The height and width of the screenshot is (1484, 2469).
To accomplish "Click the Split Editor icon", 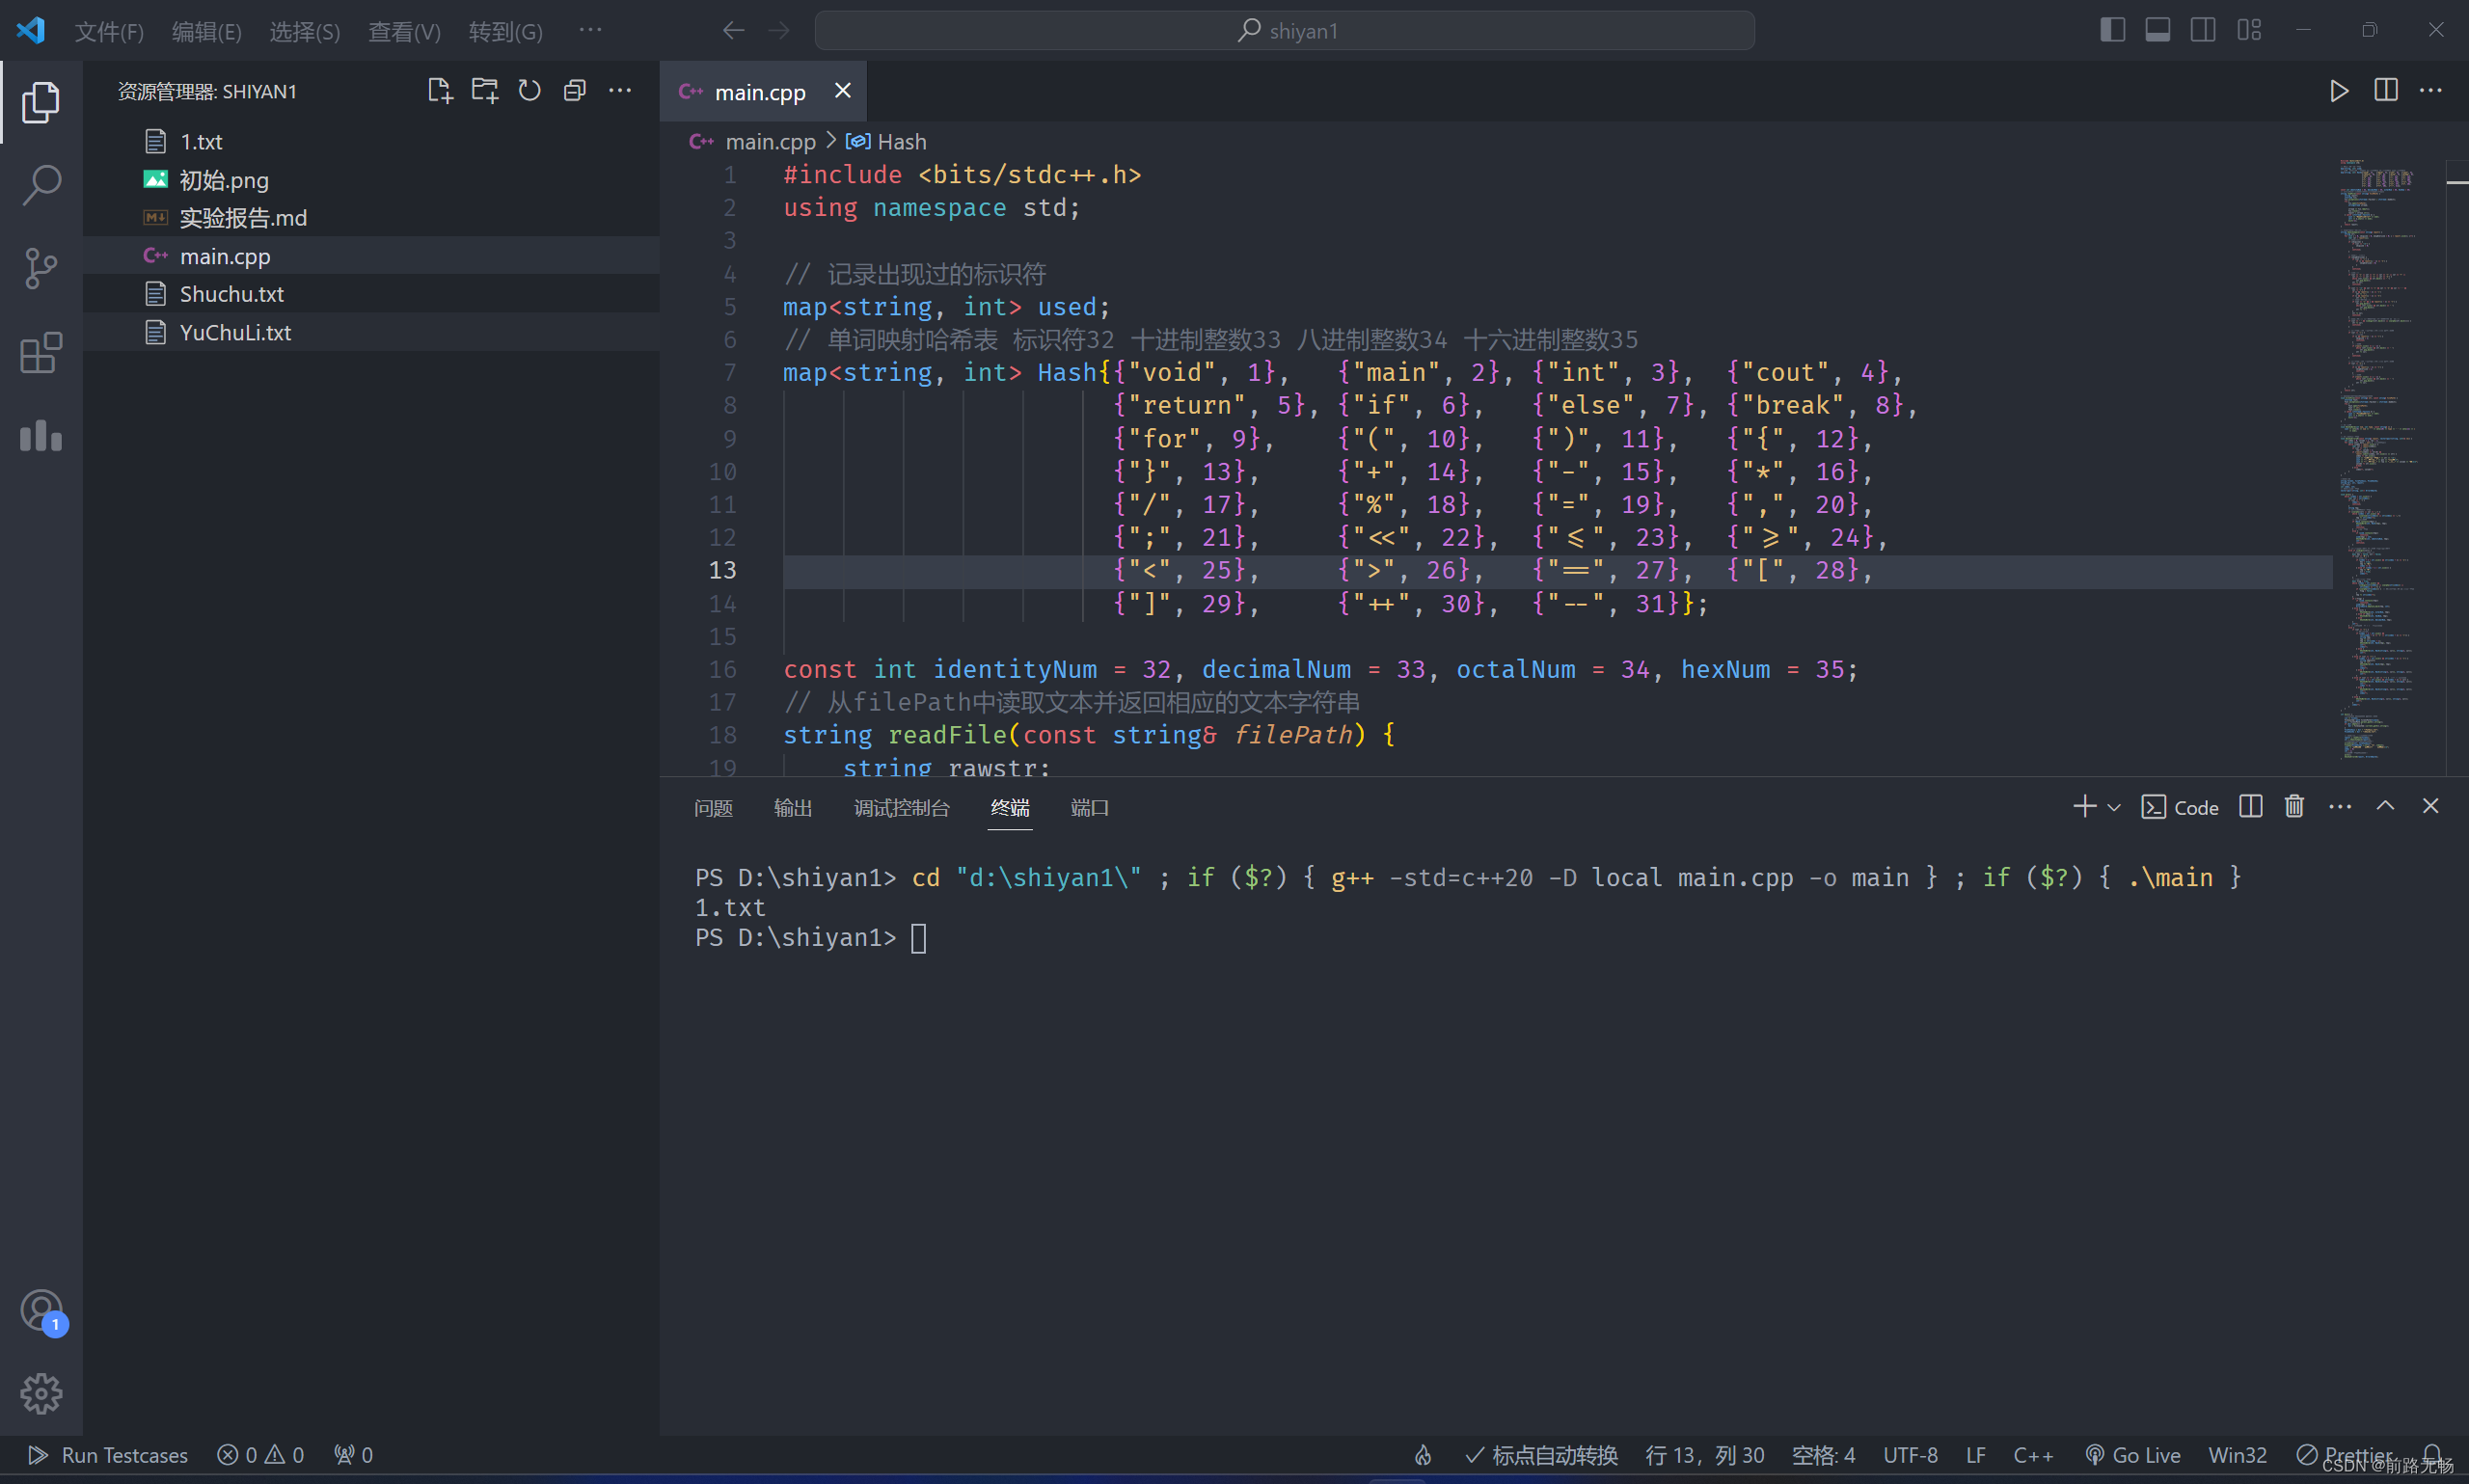I will (2386, 90).
